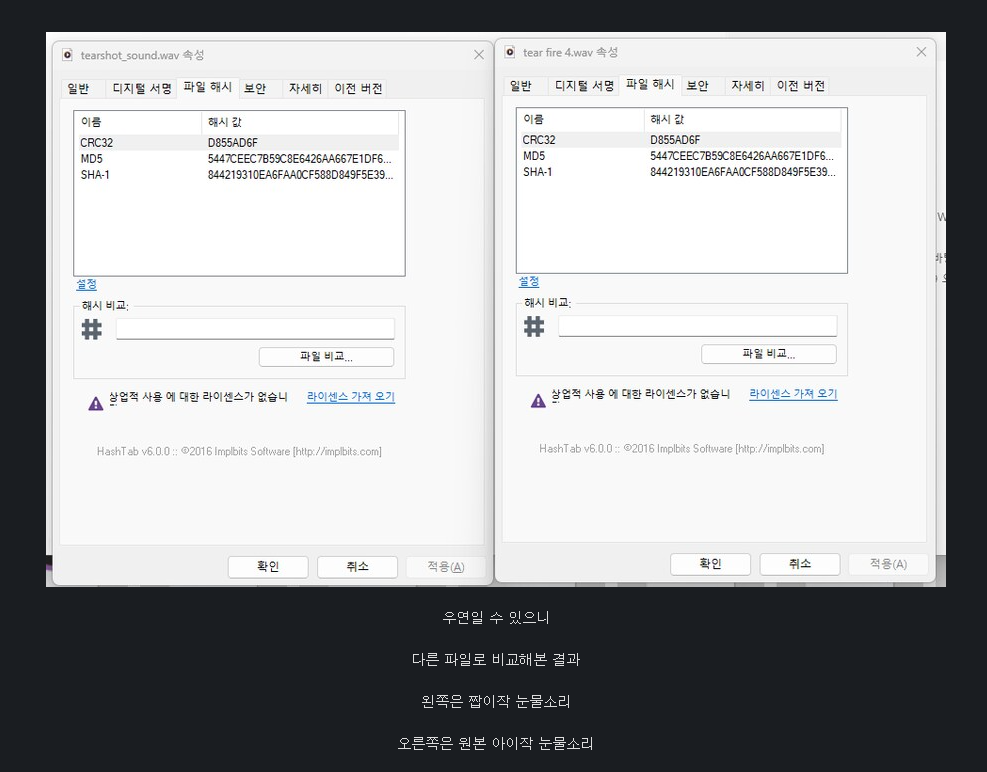Open 일반 tab in tear fire 4.wav window
The image size is (987, 772).
click(521, 86)
